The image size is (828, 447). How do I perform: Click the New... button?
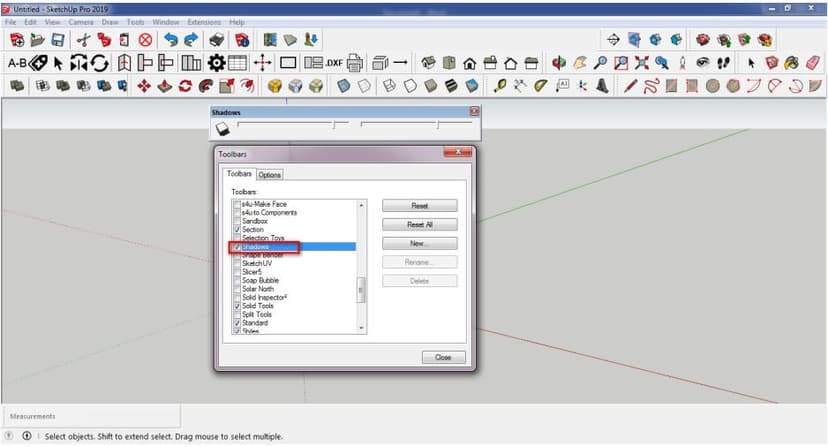[x=420, y=244]
